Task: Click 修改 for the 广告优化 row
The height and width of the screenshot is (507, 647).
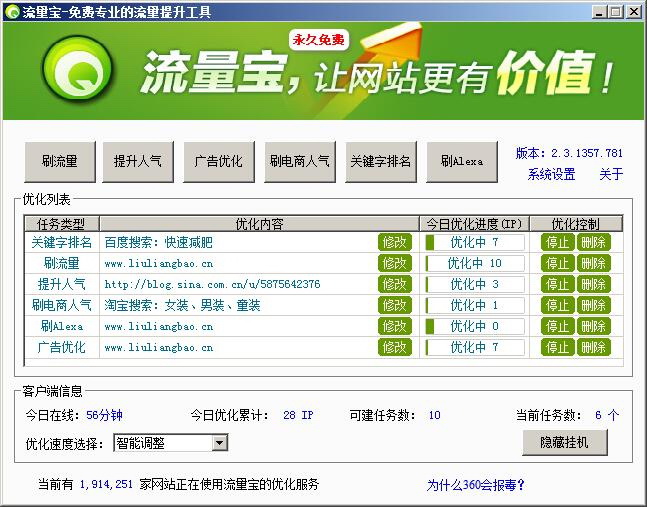Action: pyautogui.click(x=395, y=347)
